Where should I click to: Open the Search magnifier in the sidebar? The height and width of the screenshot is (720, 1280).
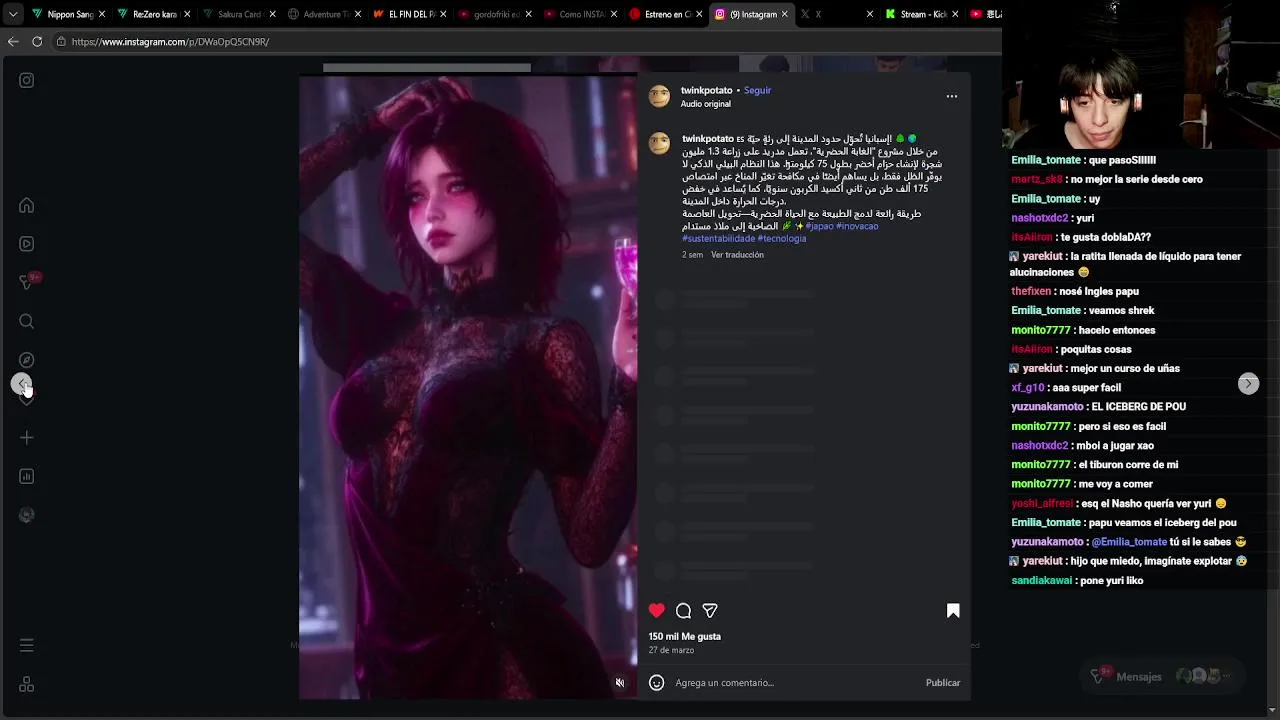point(27,321)
